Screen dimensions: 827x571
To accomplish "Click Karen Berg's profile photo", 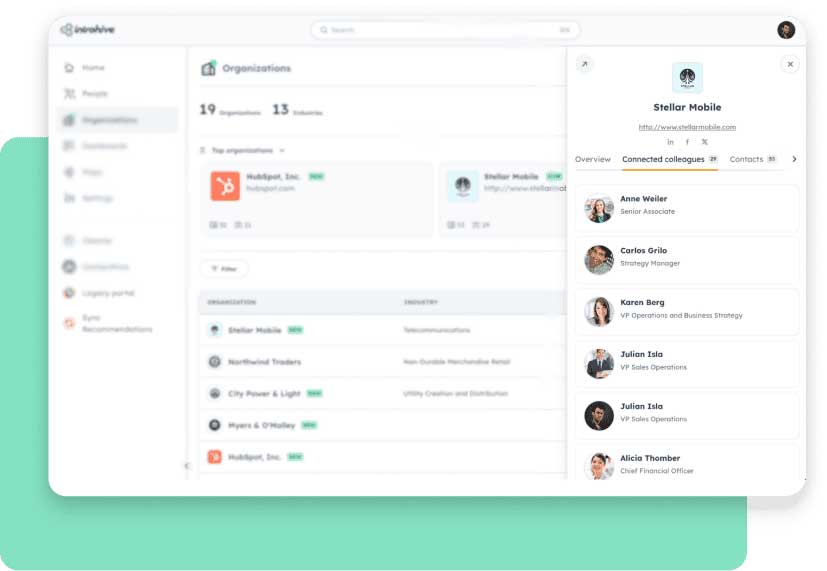I will [x=599, y=312].
